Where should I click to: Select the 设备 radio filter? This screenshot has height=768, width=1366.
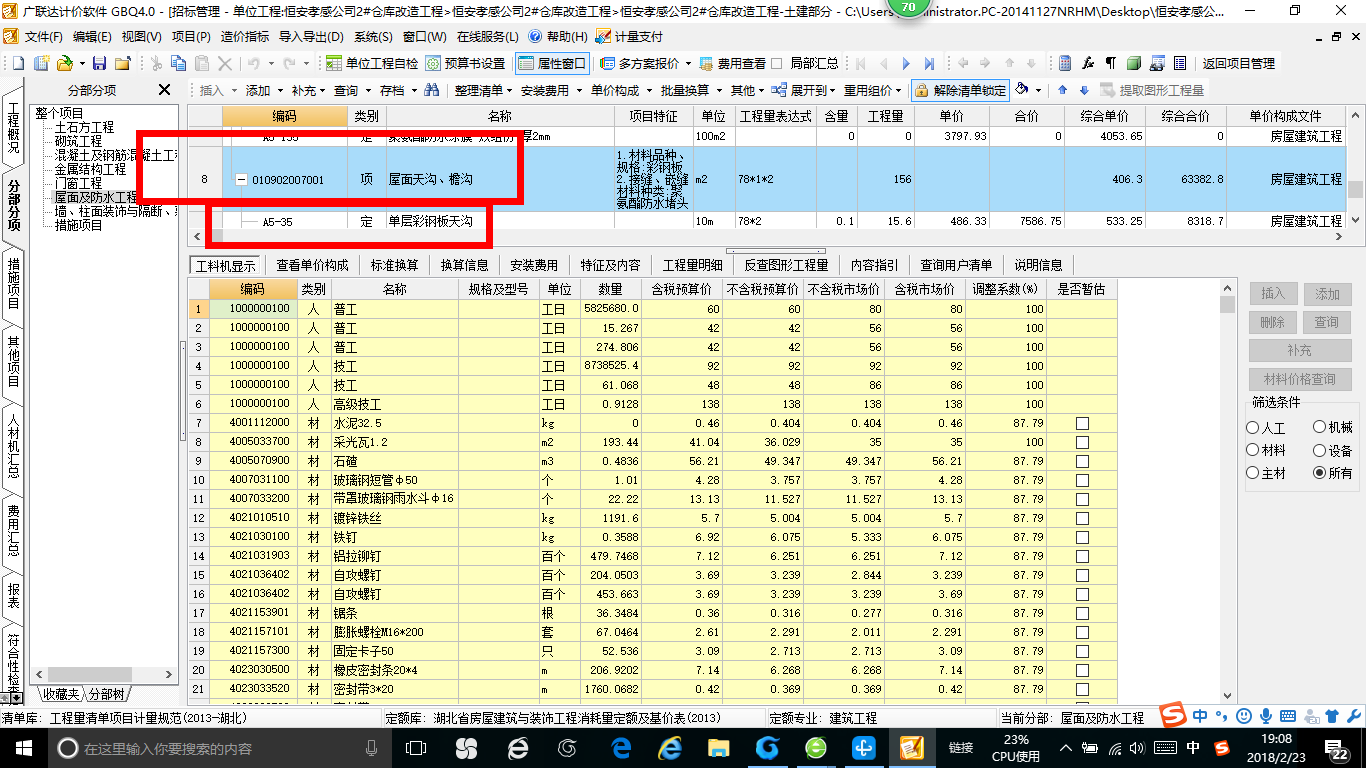1319,450
